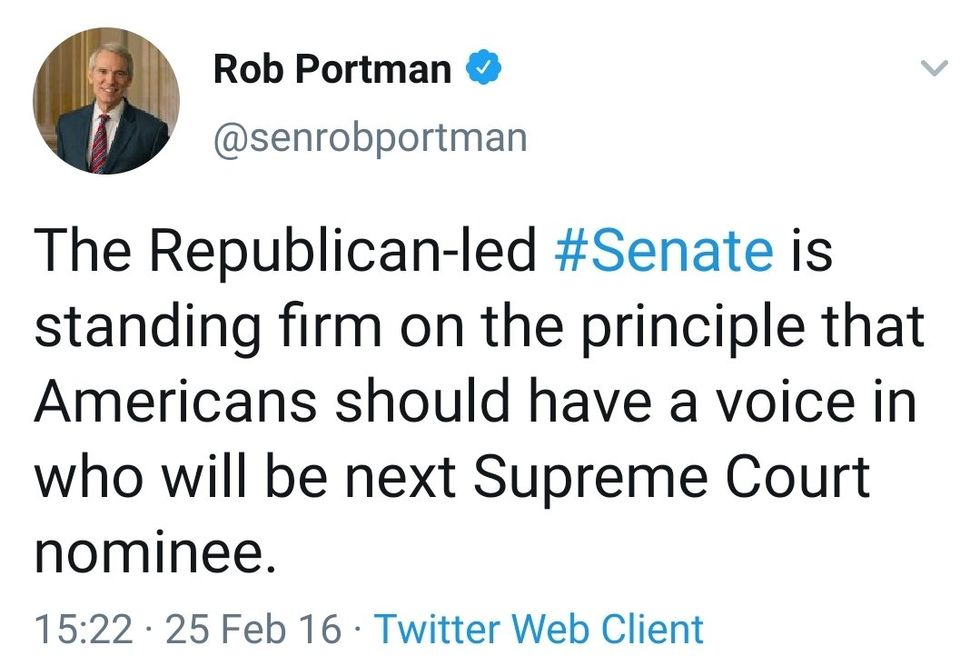Click the 15:22 tweet timestamp
Image resolution: width=980 pixels, height=667 pixels.
pyautogui.click(x=83, y=629)
